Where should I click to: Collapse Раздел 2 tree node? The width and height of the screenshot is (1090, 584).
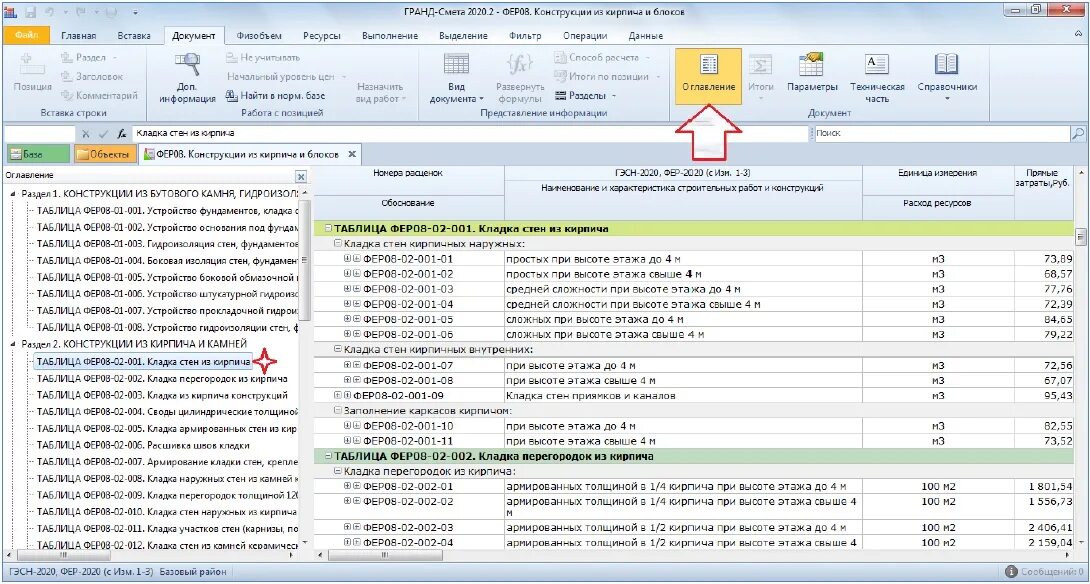(14, 344)
